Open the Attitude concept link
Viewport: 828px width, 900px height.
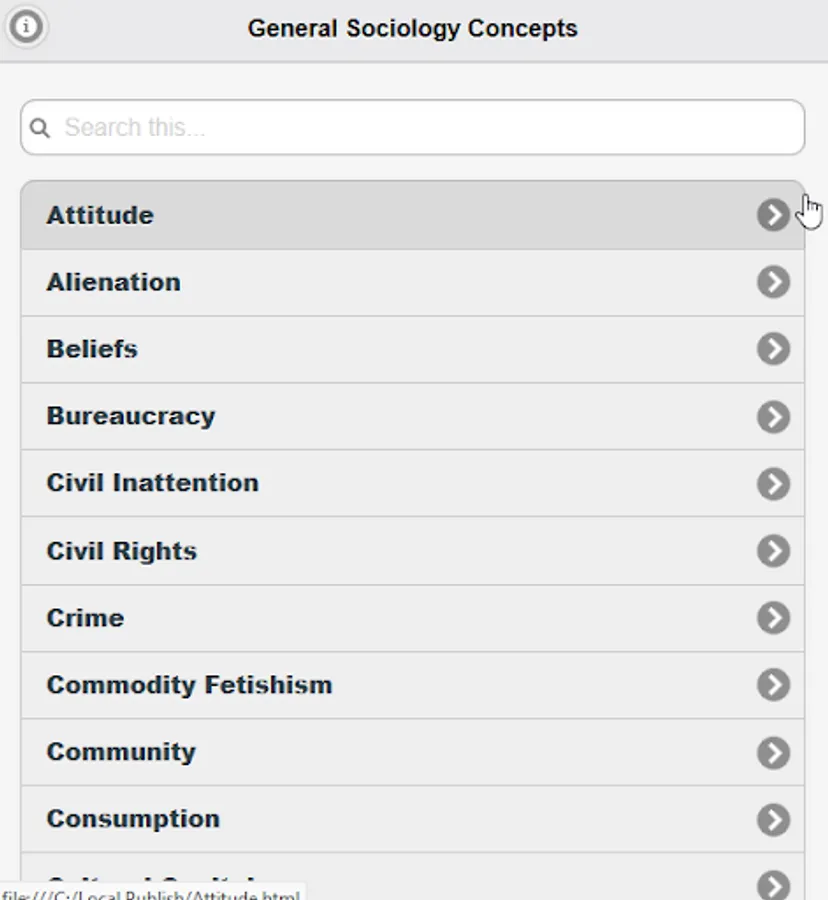[x=100, y=215]
